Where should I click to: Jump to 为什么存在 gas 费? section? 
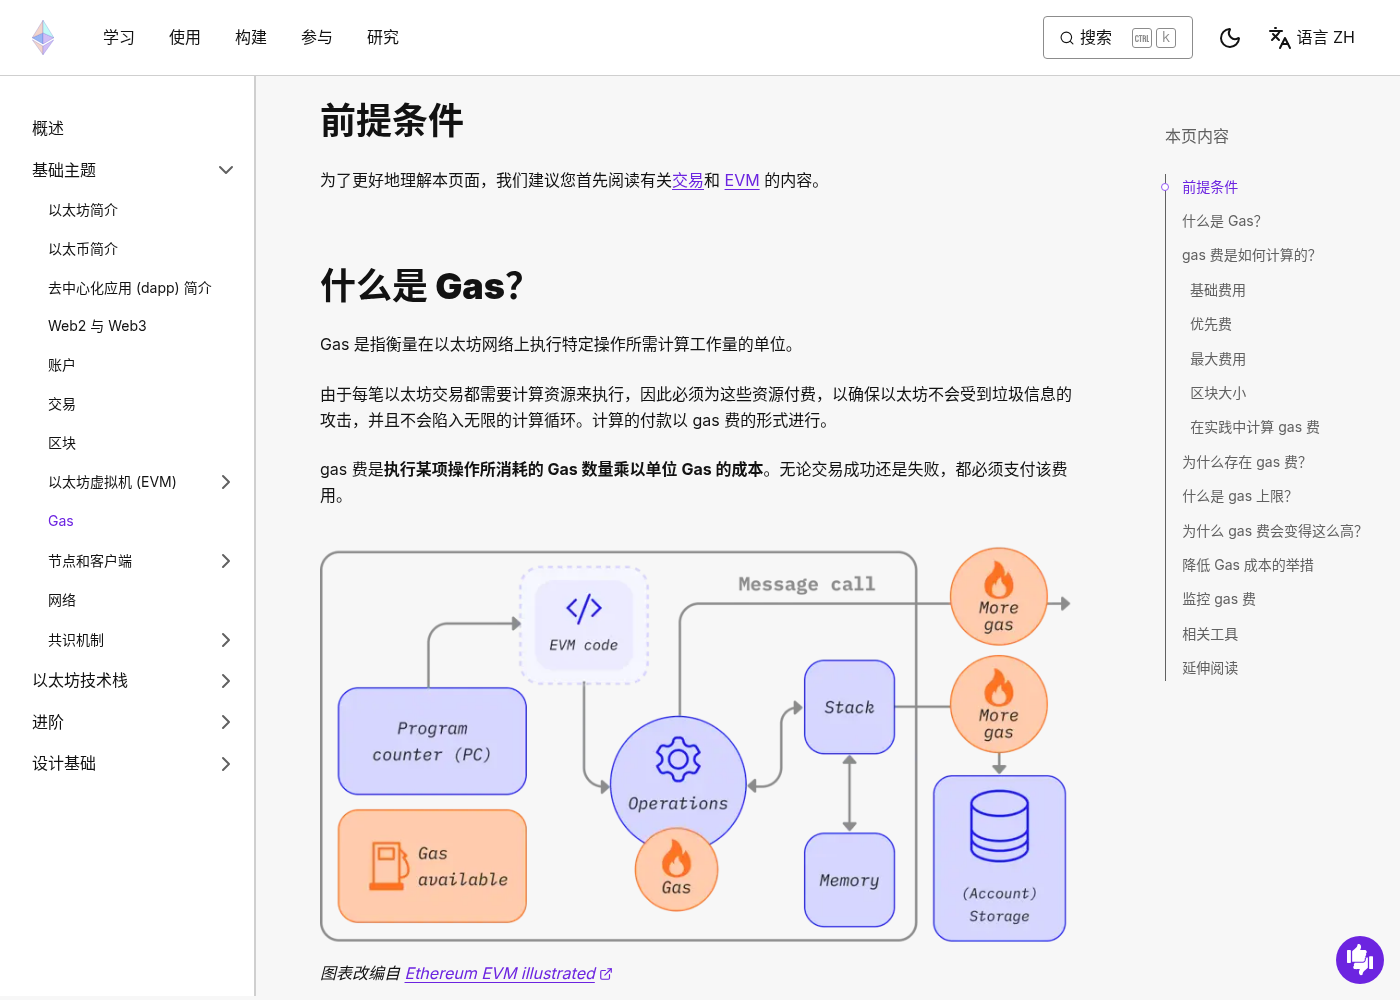point(1244,462)
